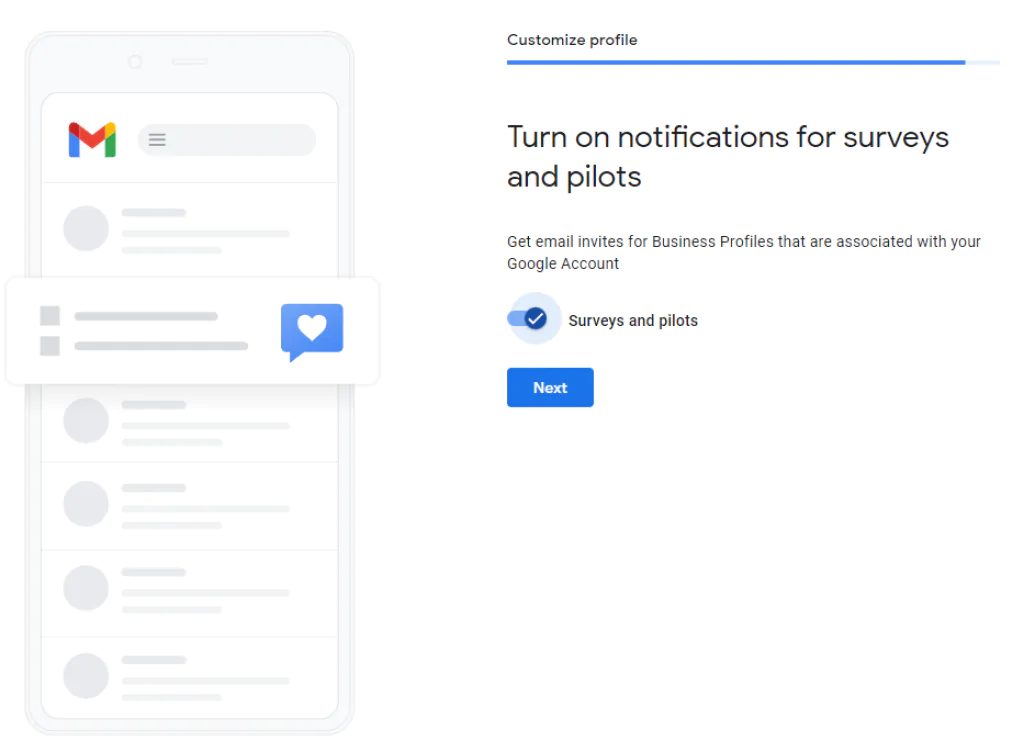Viewport: 1024px width, 753px height.
Task: Click the blue setup progress bar
Action: pos(736,63)
